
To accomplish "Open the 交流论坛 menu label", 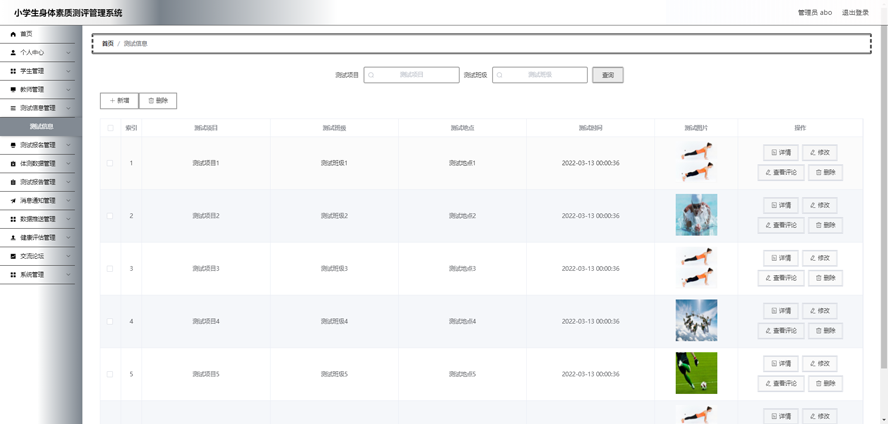I will (32, 256).
